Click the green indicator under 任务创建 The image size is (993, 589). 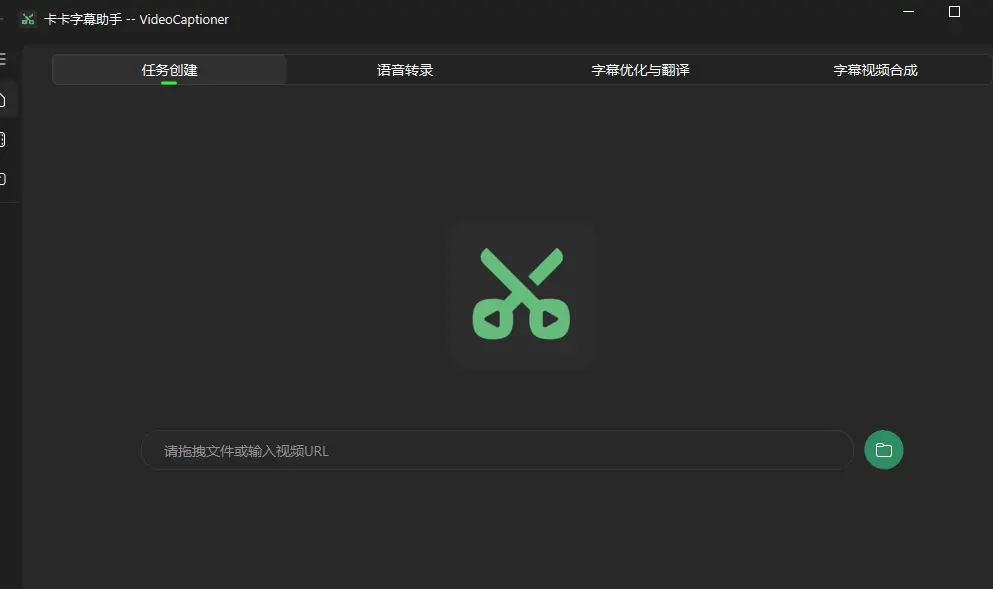click(x=169, y=83)
